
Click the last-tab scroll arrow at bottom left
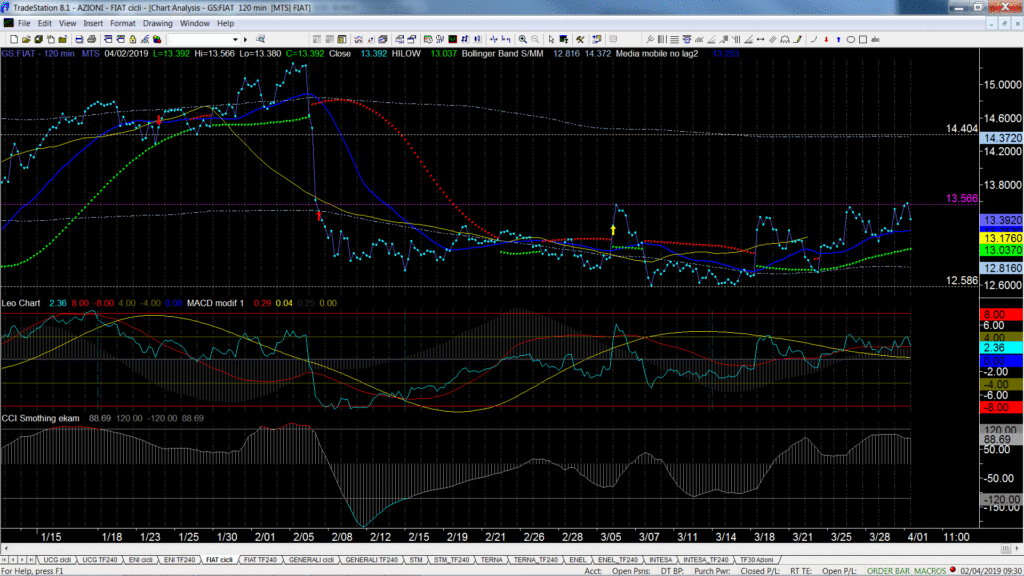31,560
